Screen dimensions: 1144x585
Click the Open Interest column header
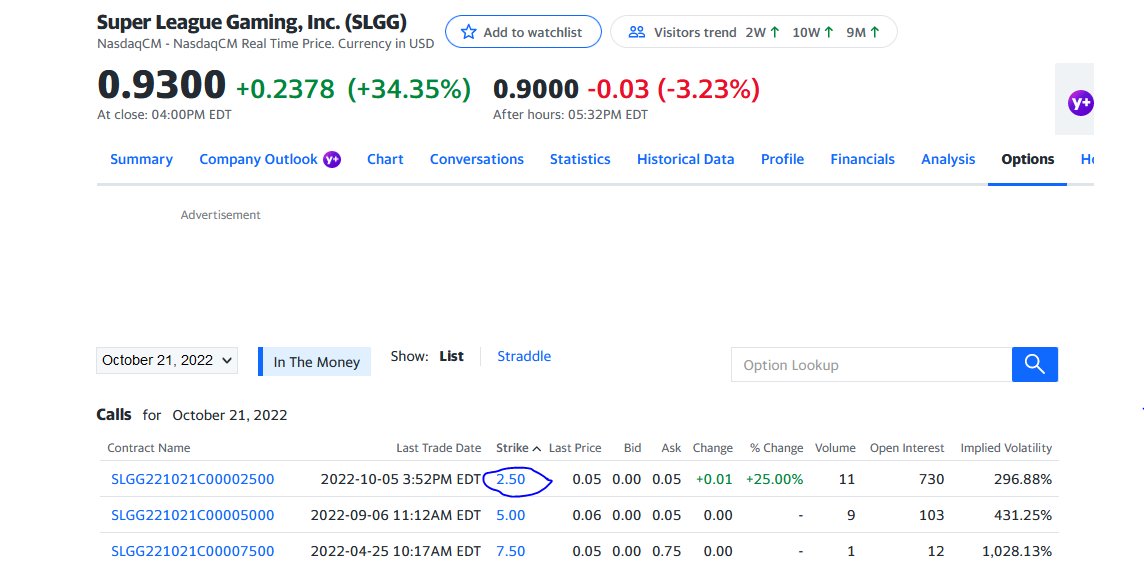point(907,448)
